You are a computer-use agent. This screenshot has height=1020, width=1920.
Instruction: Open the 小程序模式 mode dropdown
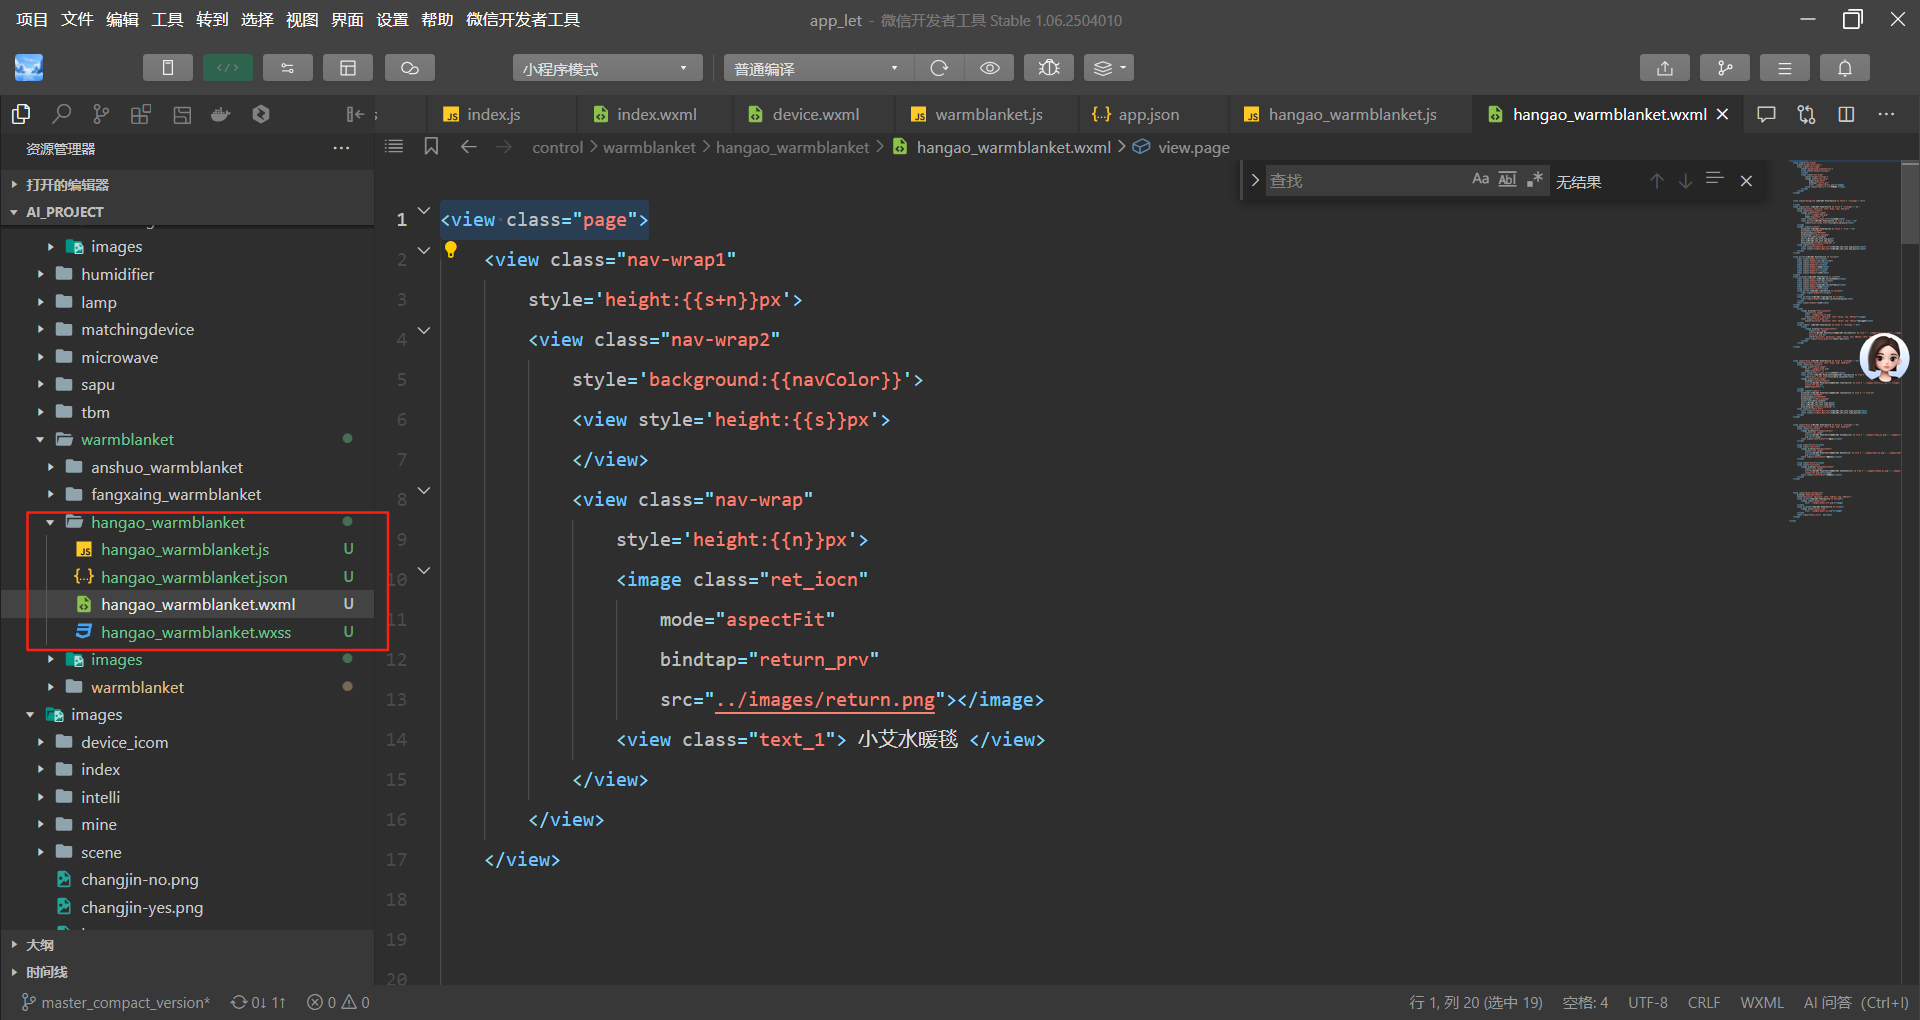(x=606, y=68)
